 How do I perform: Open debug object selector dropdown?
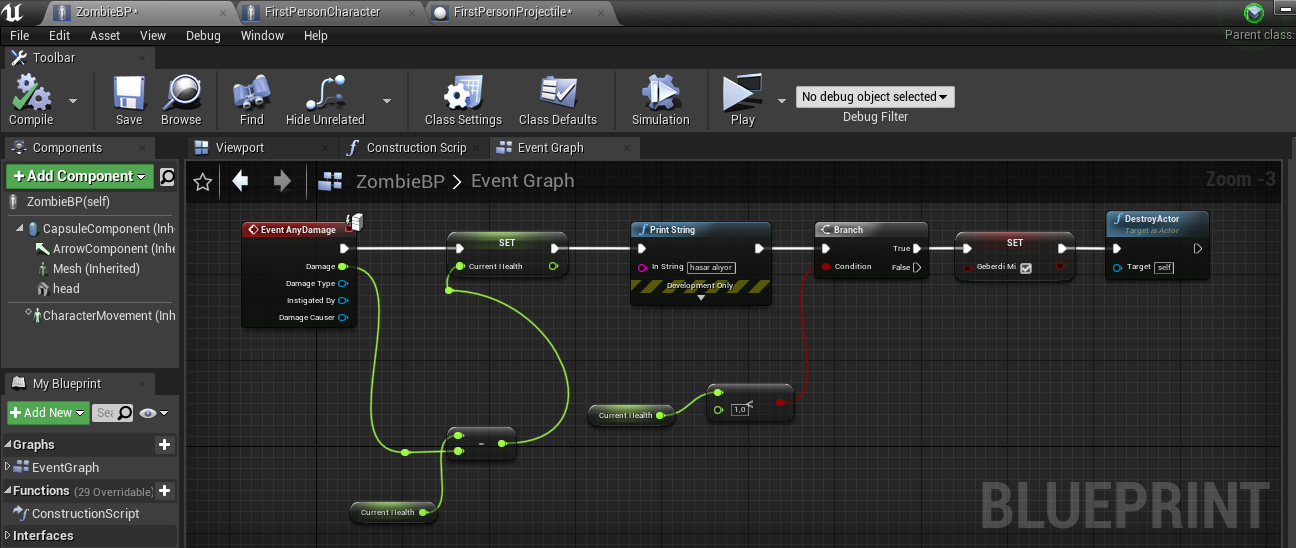pos(875,97)
